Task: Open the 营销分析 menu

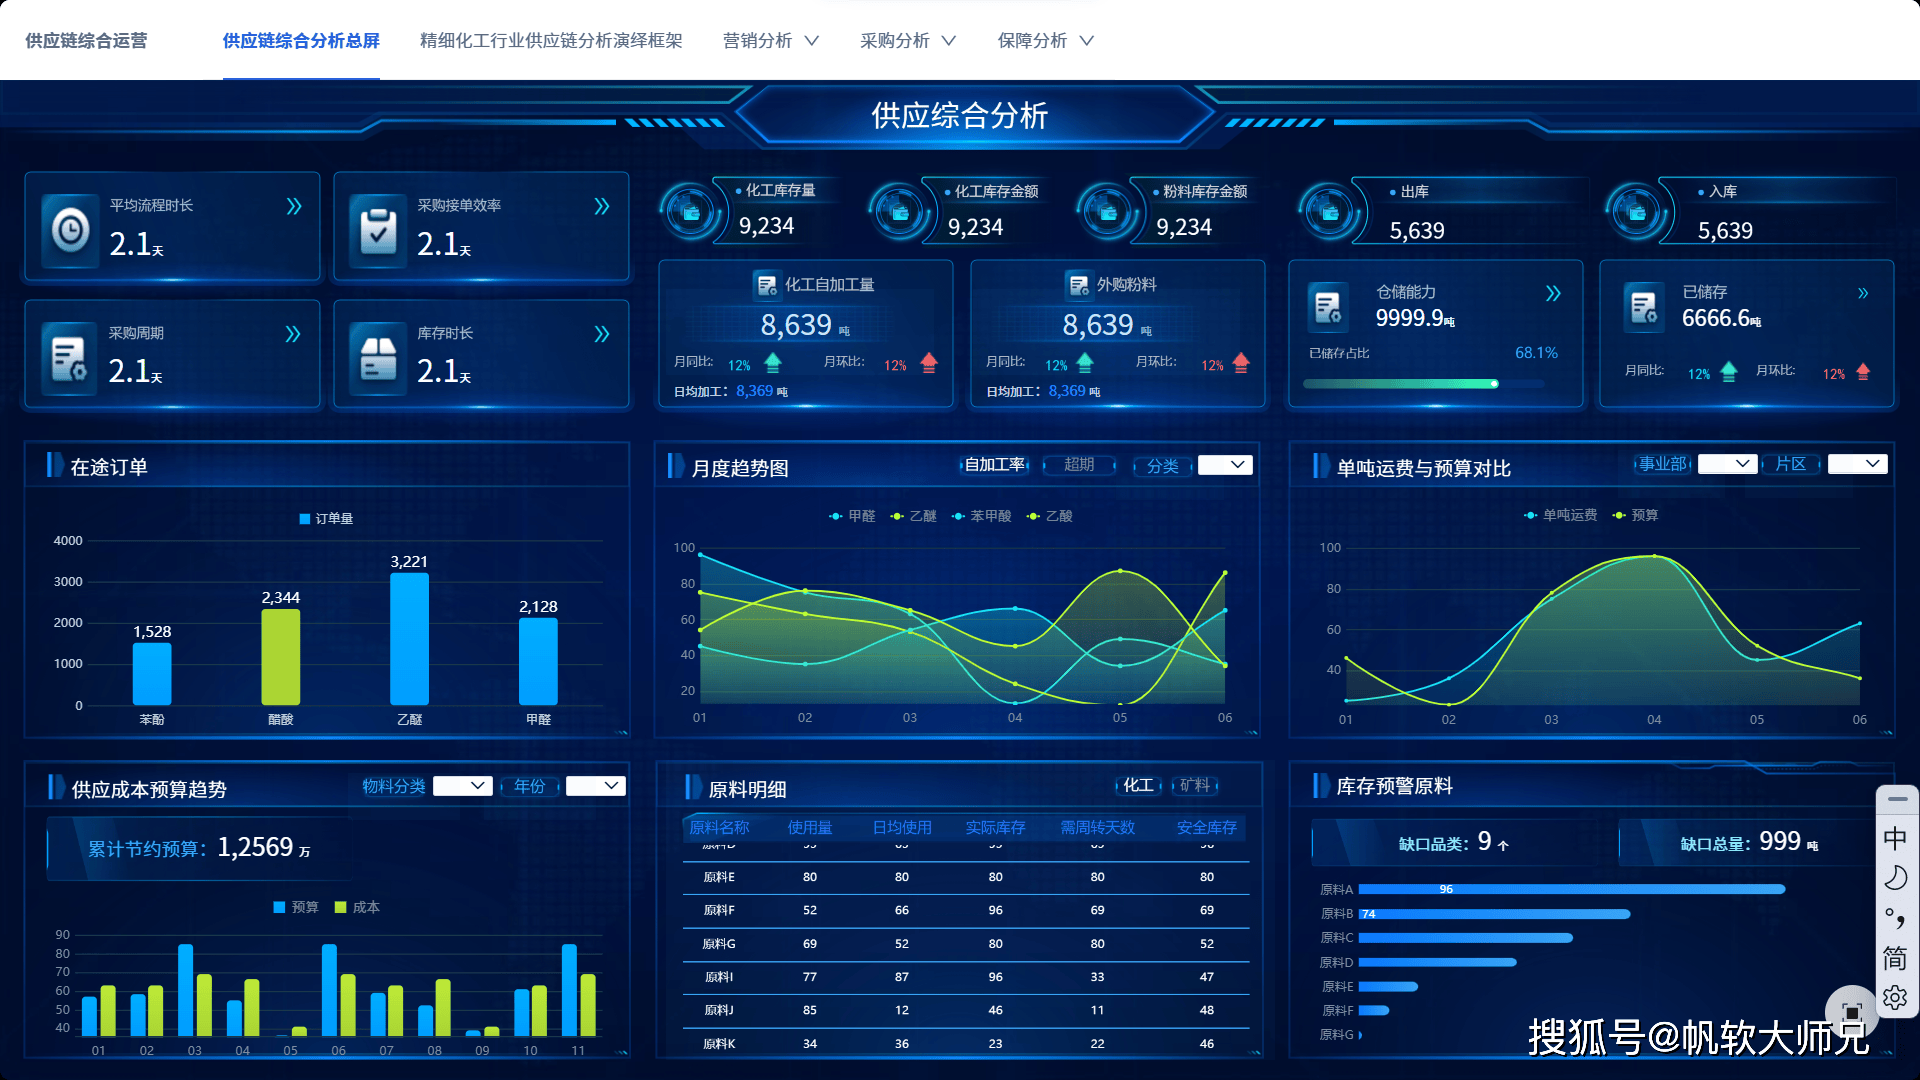Action: point(771,41)
